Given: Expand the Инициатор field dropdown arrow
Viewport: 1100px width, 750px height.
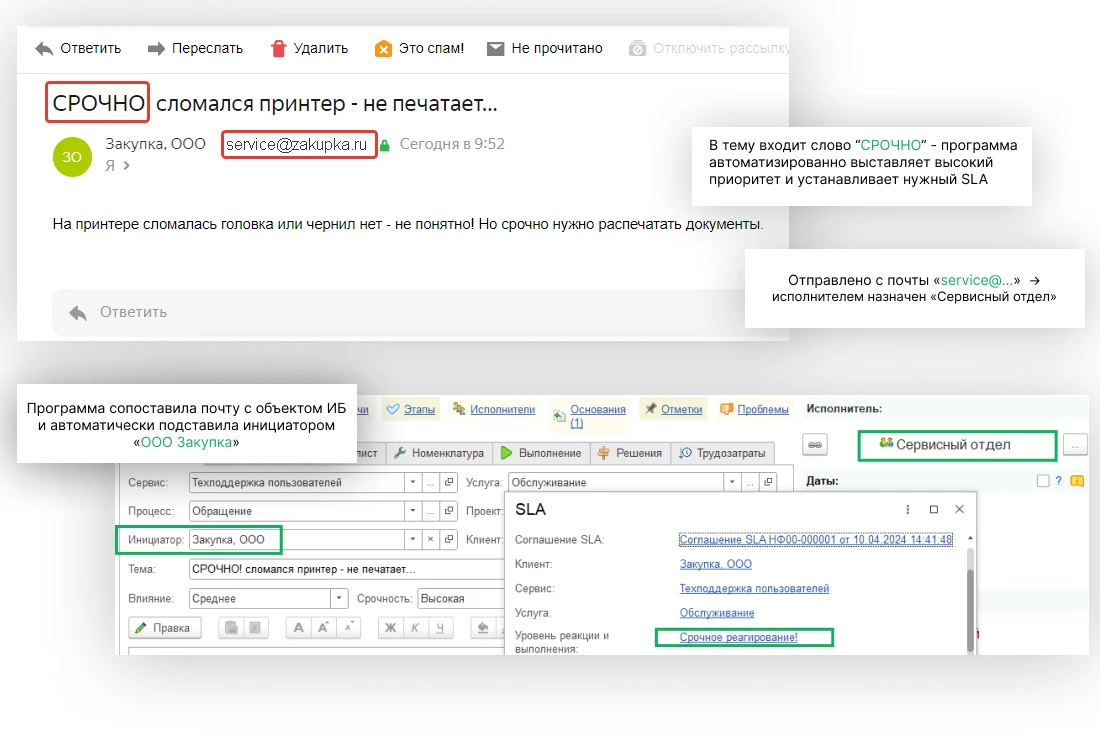Looking at the screenshot, I should pos(412,540).
